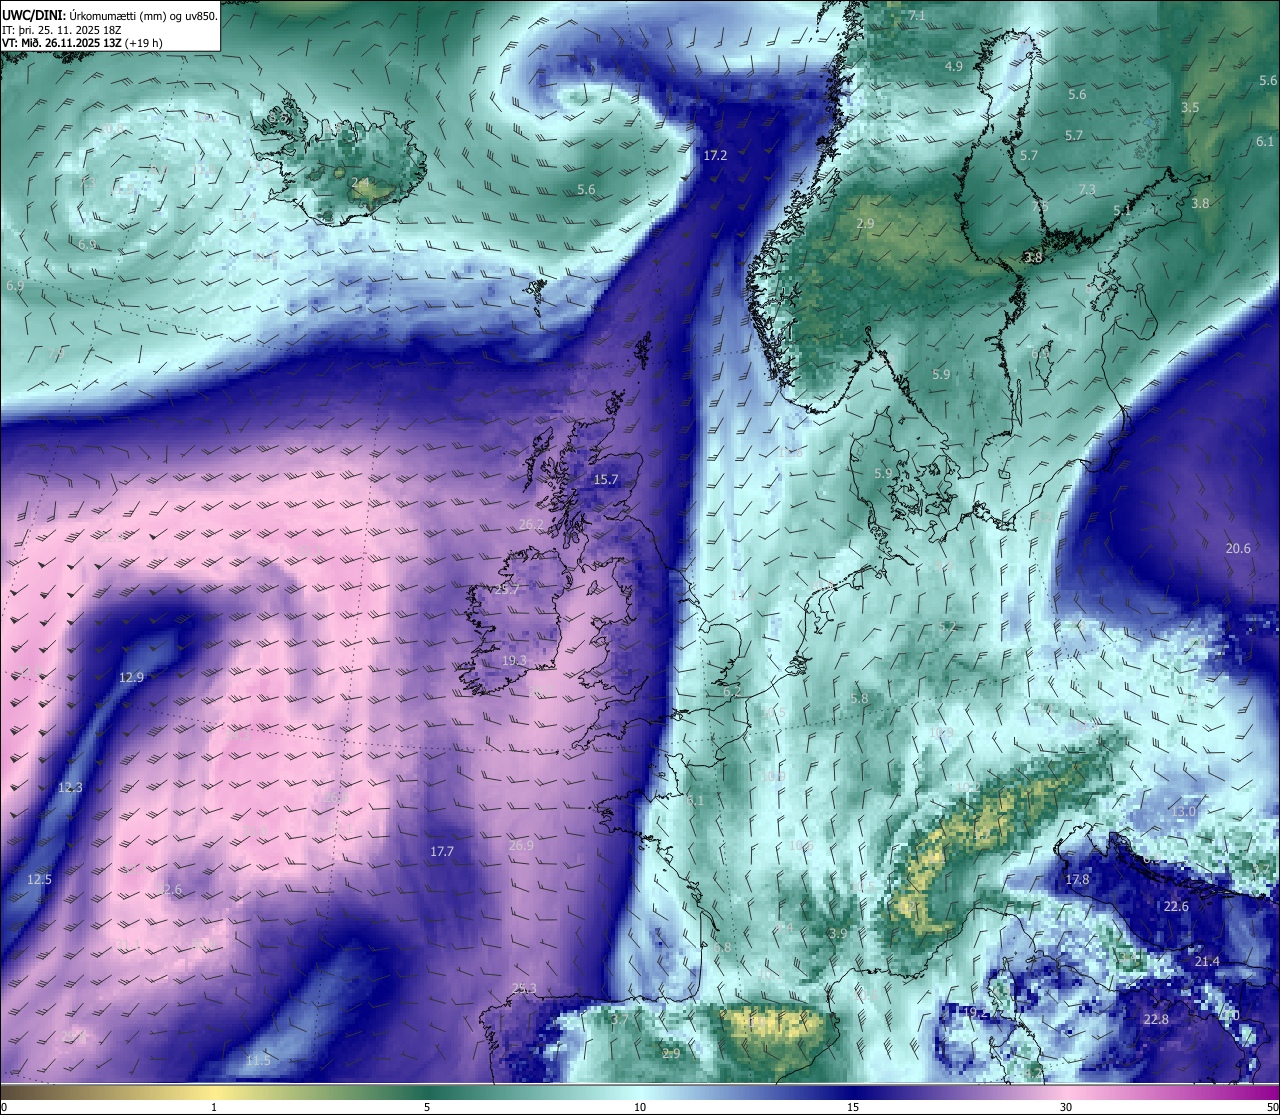Click the 7.3 value over Finland
Viewport: 1280px width, 1115px height.
(1087, 189)
